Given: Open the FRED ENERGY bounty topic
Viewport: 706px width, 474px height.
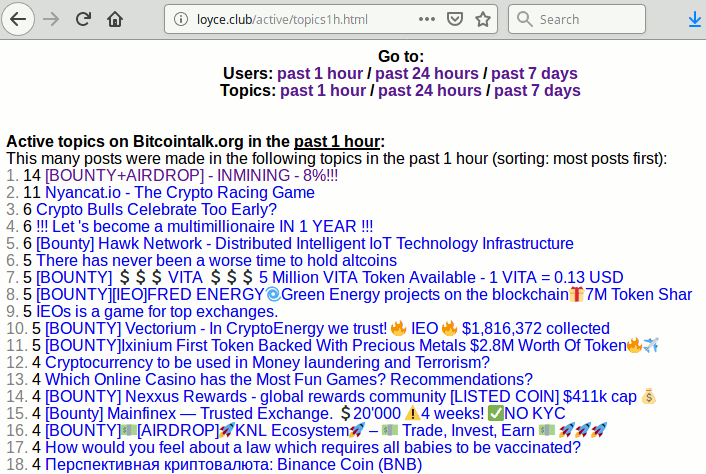Looking at the screenshot, I should coord(364,294).
